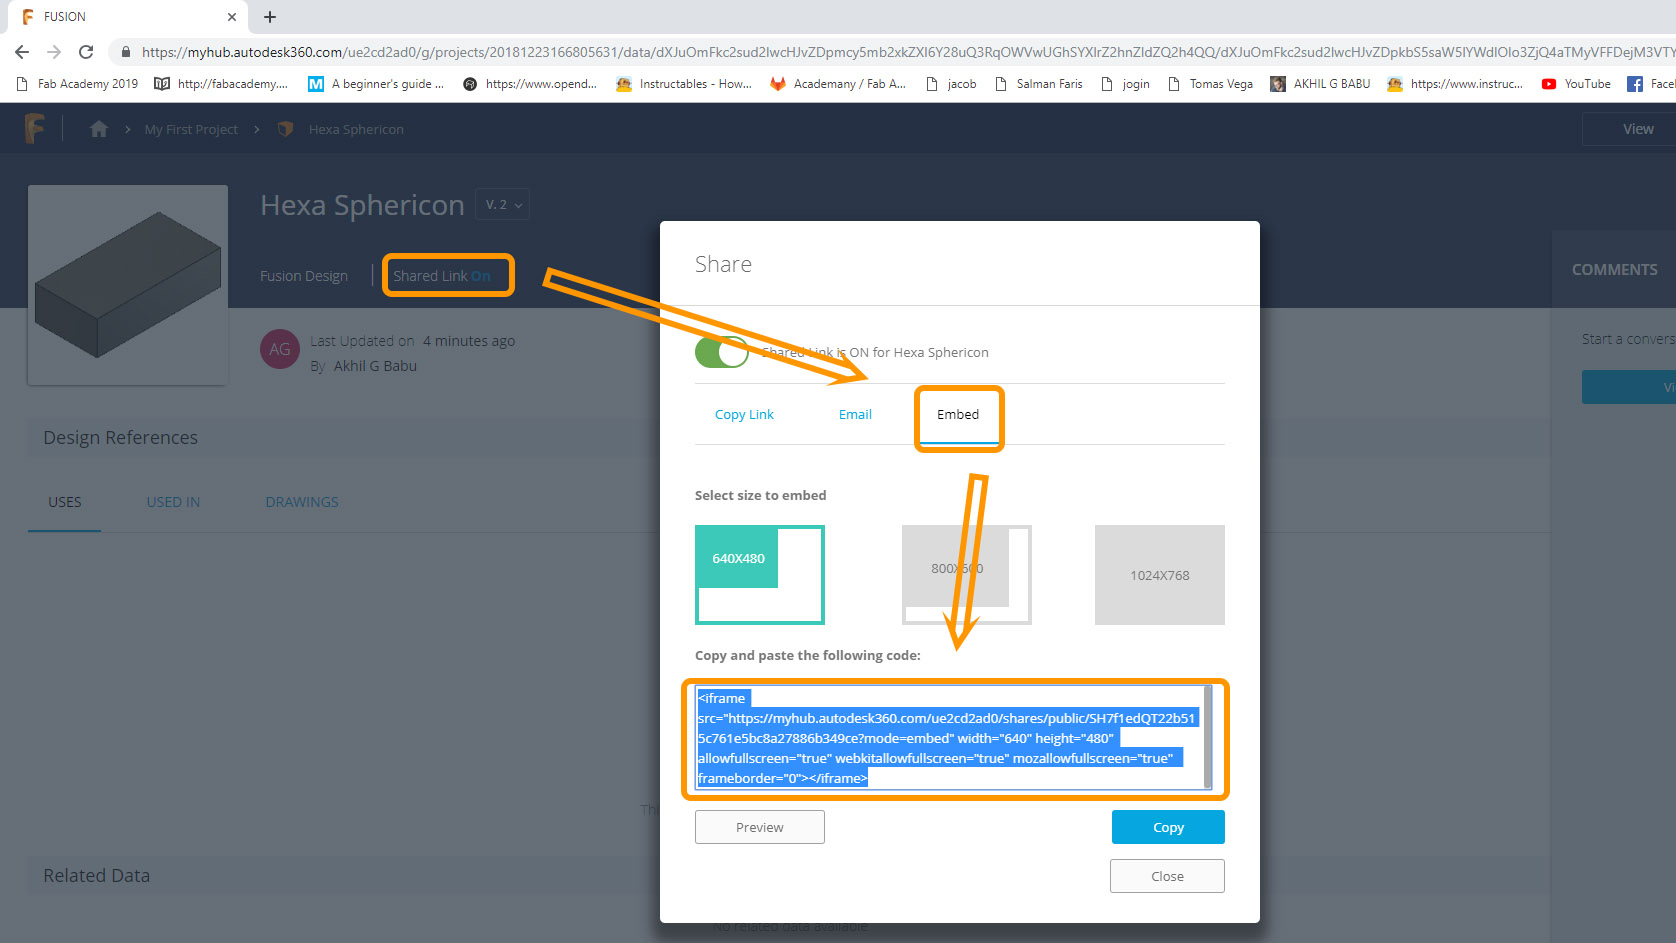Image resolution: width=1676 pixels, height=943 pixels.
Task: Switch to the USED IN tab
Action: [x=173, y=502]
